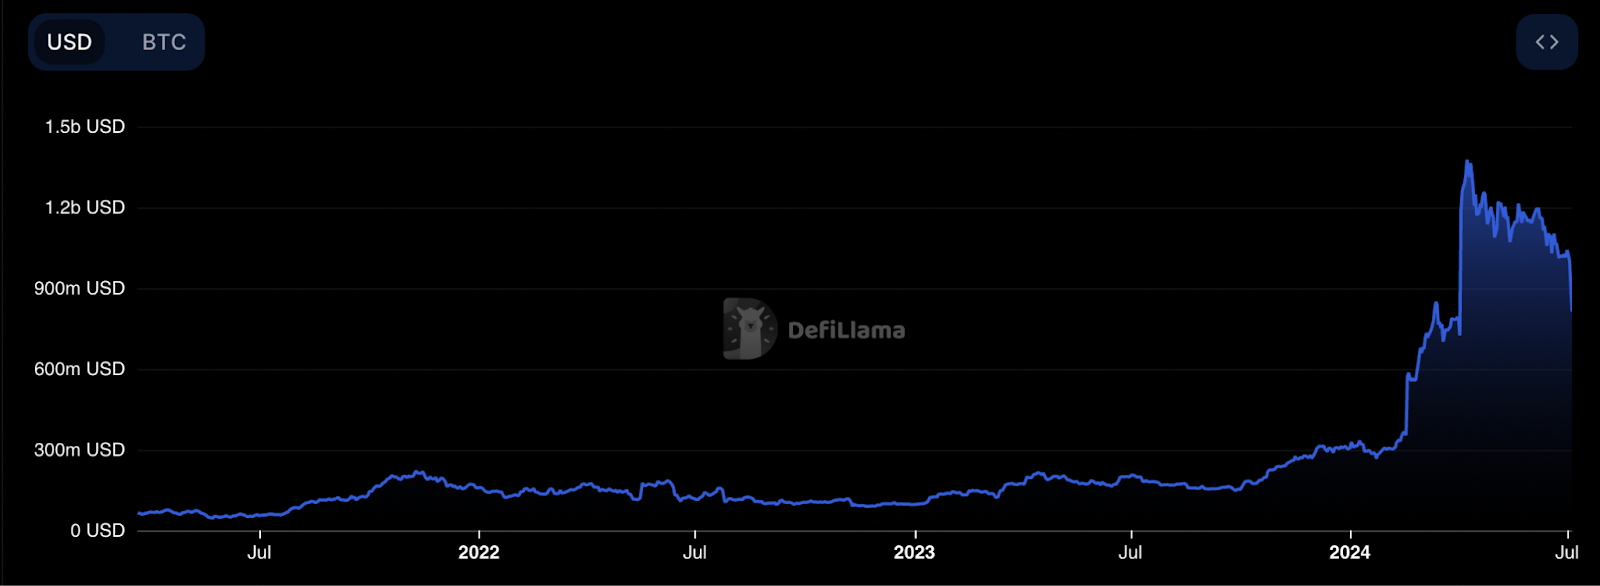This screenshot has height=586, width=1600.
Task: Click the DefiLlama watermark text
Action: point(846,330)
